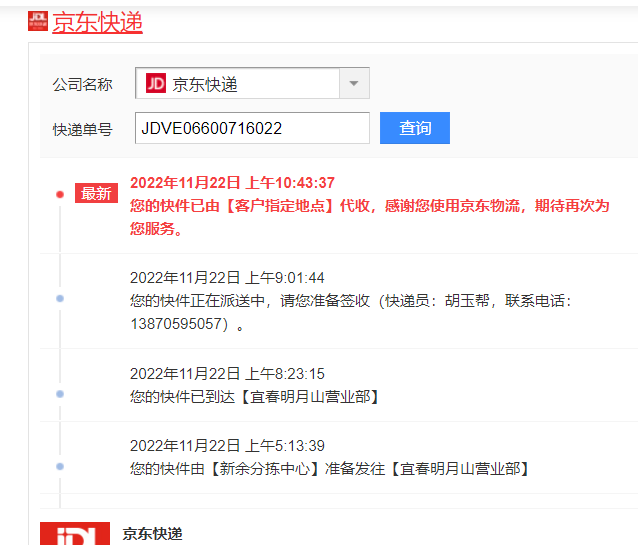Click the 上午5:13:39 timeline dot
The image size is (638, 545).
tap(60, 466)
